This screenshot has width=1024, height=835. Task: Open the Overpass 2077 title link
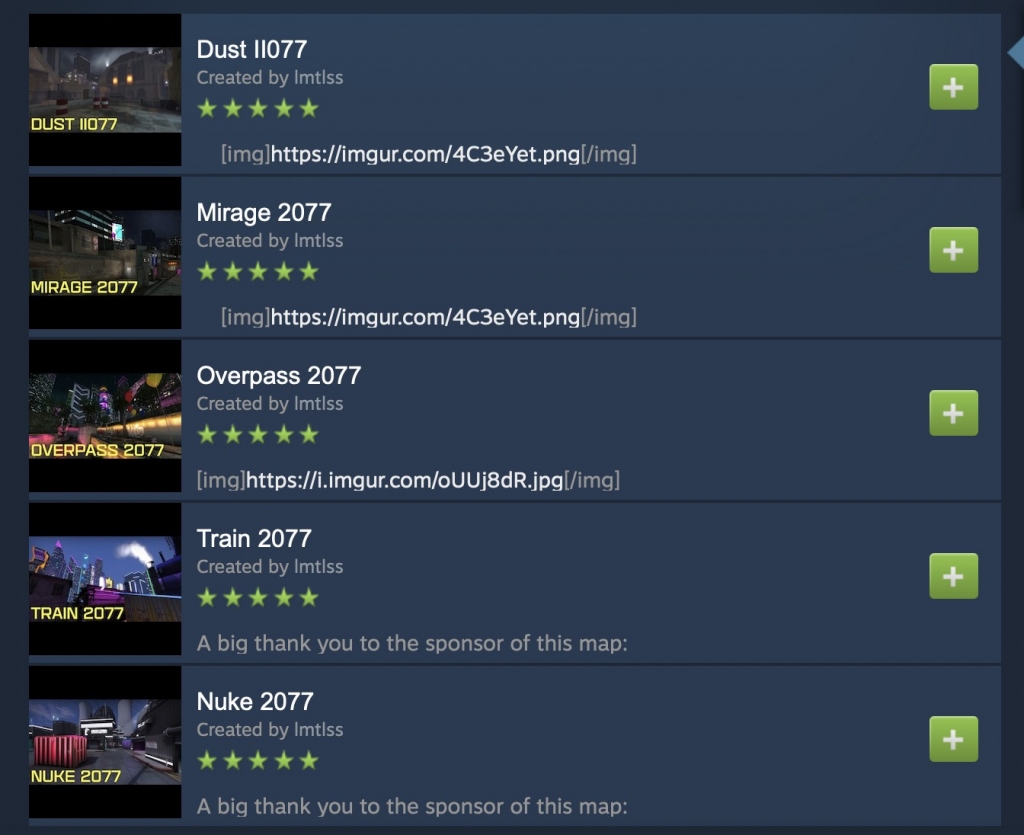point(279,375)
